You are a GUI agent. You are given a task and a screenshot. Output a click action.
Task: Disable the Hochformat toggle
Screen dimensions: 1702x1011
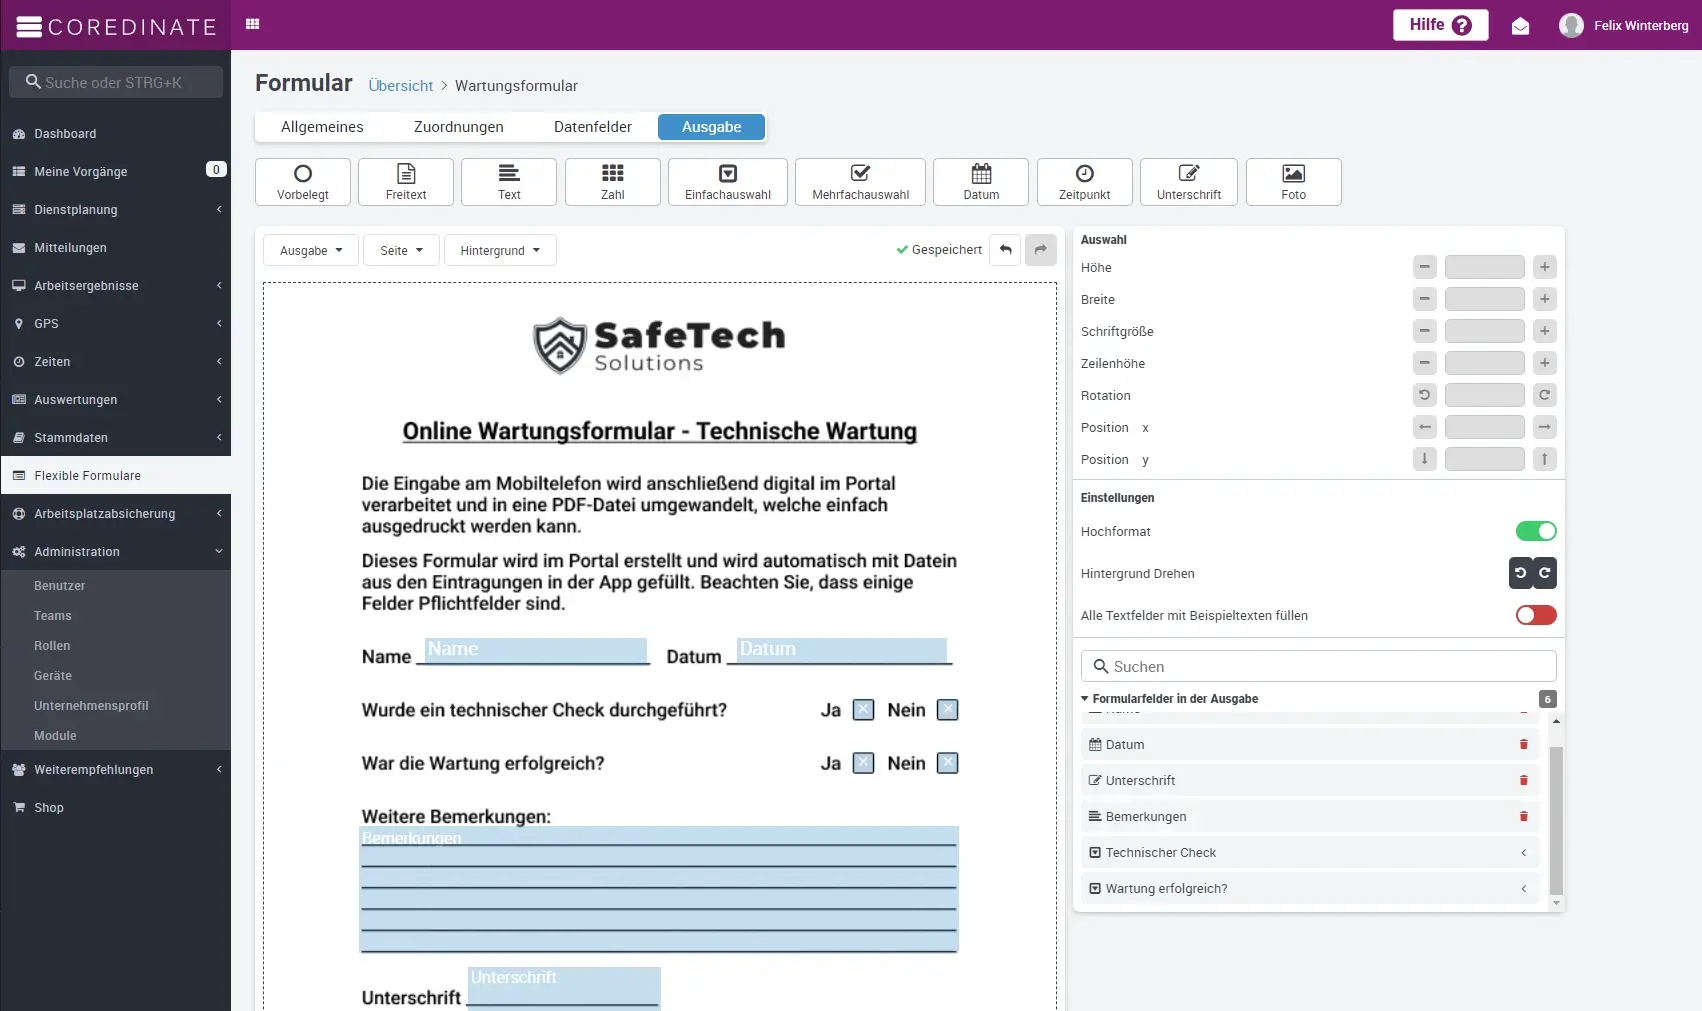click(x=1535, y=531)
